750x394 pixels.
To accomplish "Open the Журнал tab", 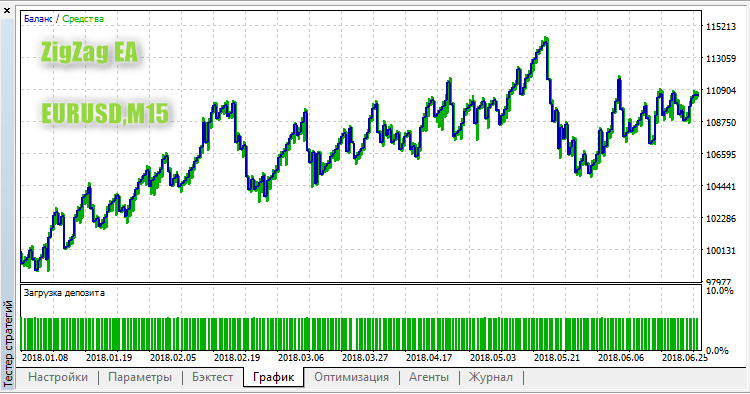I will click(491, 377).
